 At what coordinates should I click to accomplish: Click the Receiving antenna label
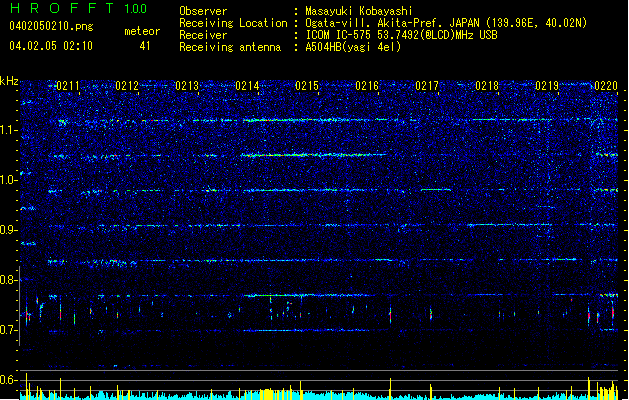(x=230, y=47)
